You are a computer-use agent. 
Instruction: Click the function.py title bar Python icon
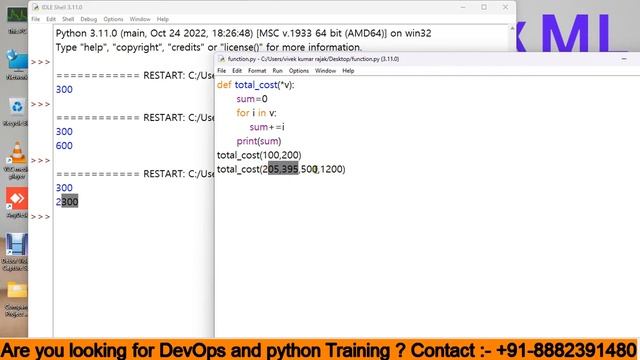(x=222, y=59)
